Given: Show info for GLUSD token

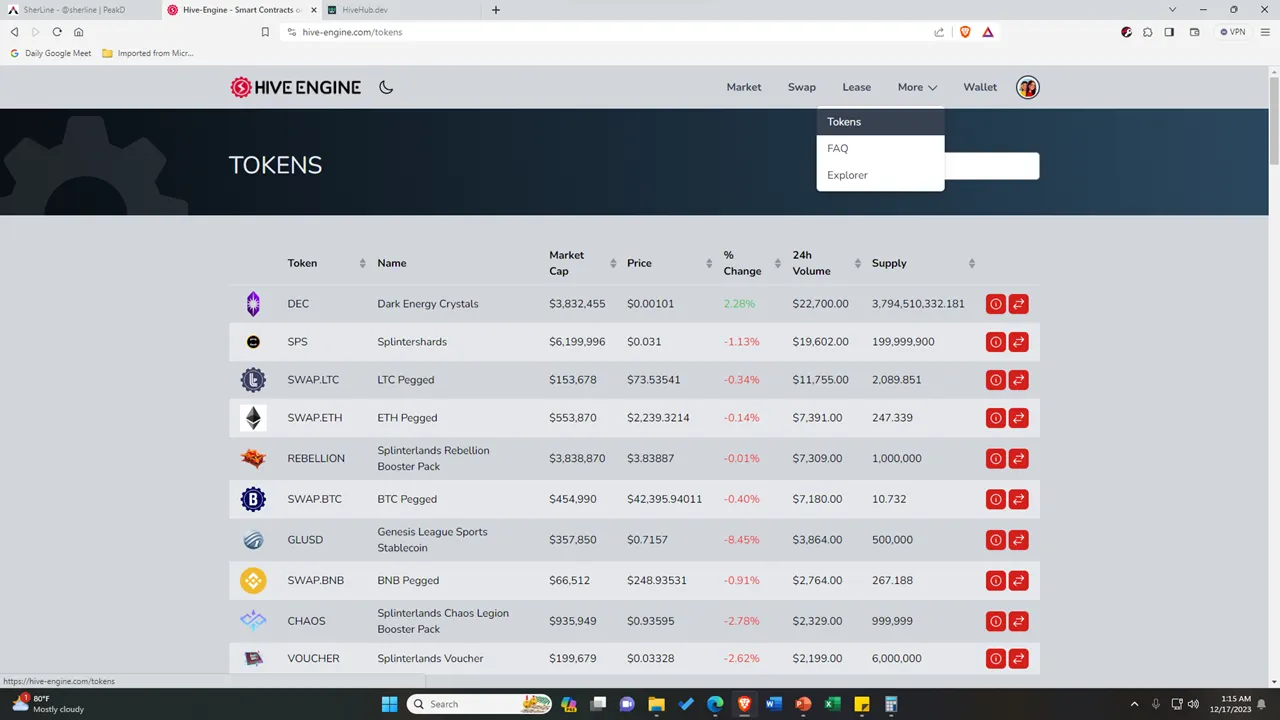Looking at the screenshot, I should [x=995, y=540].
